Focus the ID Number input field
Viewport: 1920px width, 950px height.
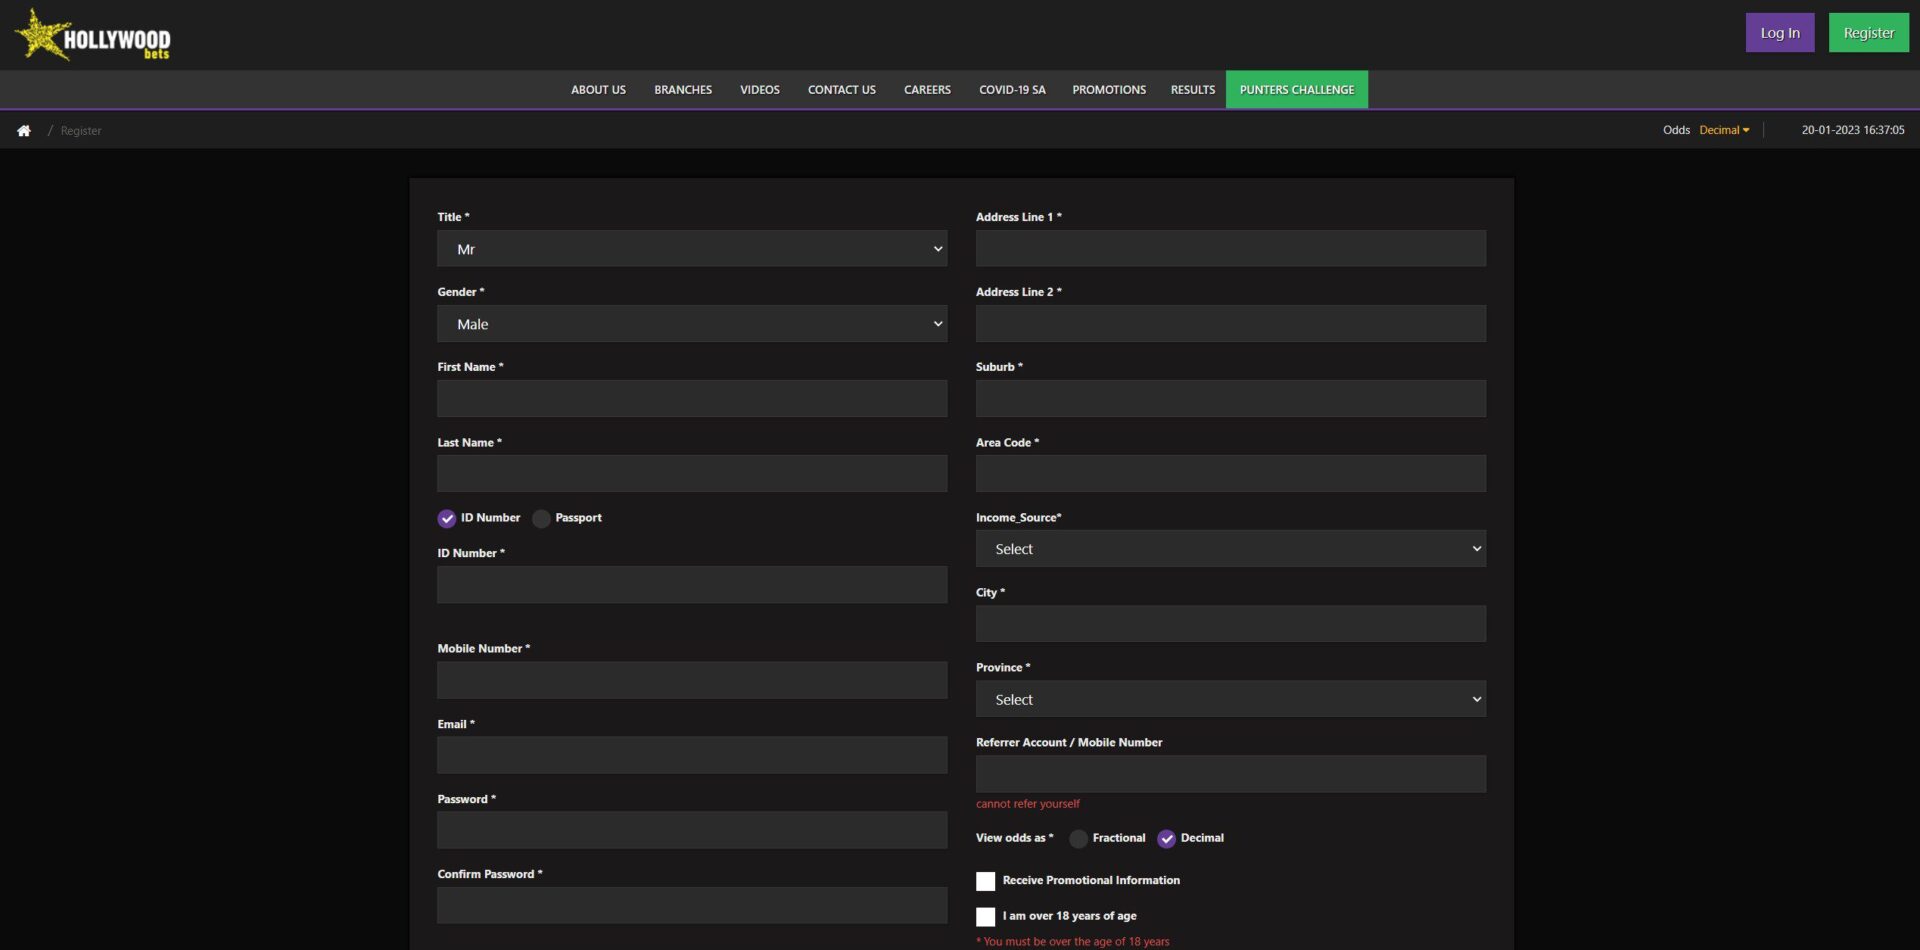tap(692, 585)
